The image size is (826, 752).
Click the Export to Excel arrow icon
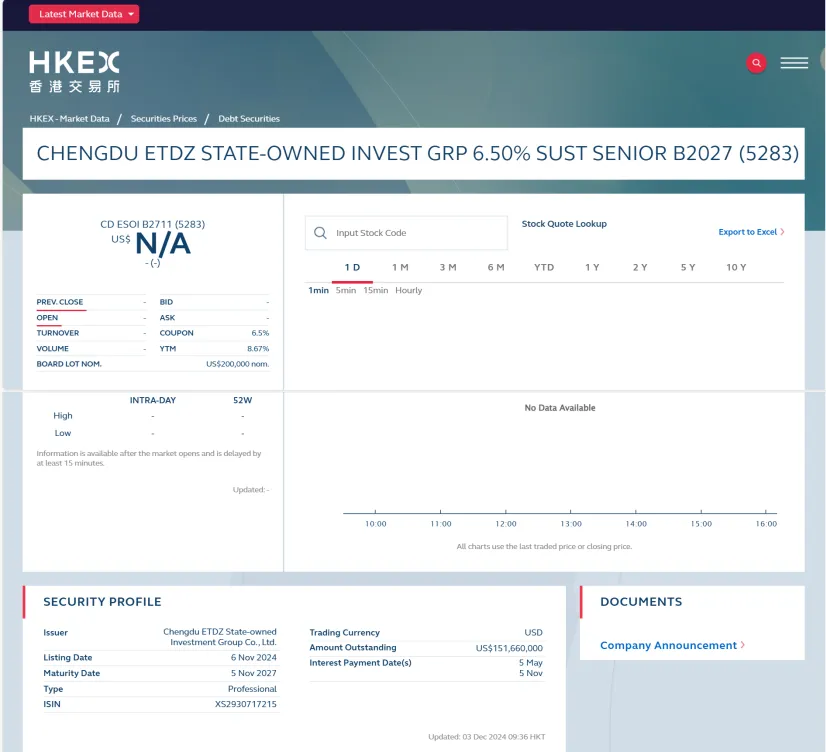(782, 232)
